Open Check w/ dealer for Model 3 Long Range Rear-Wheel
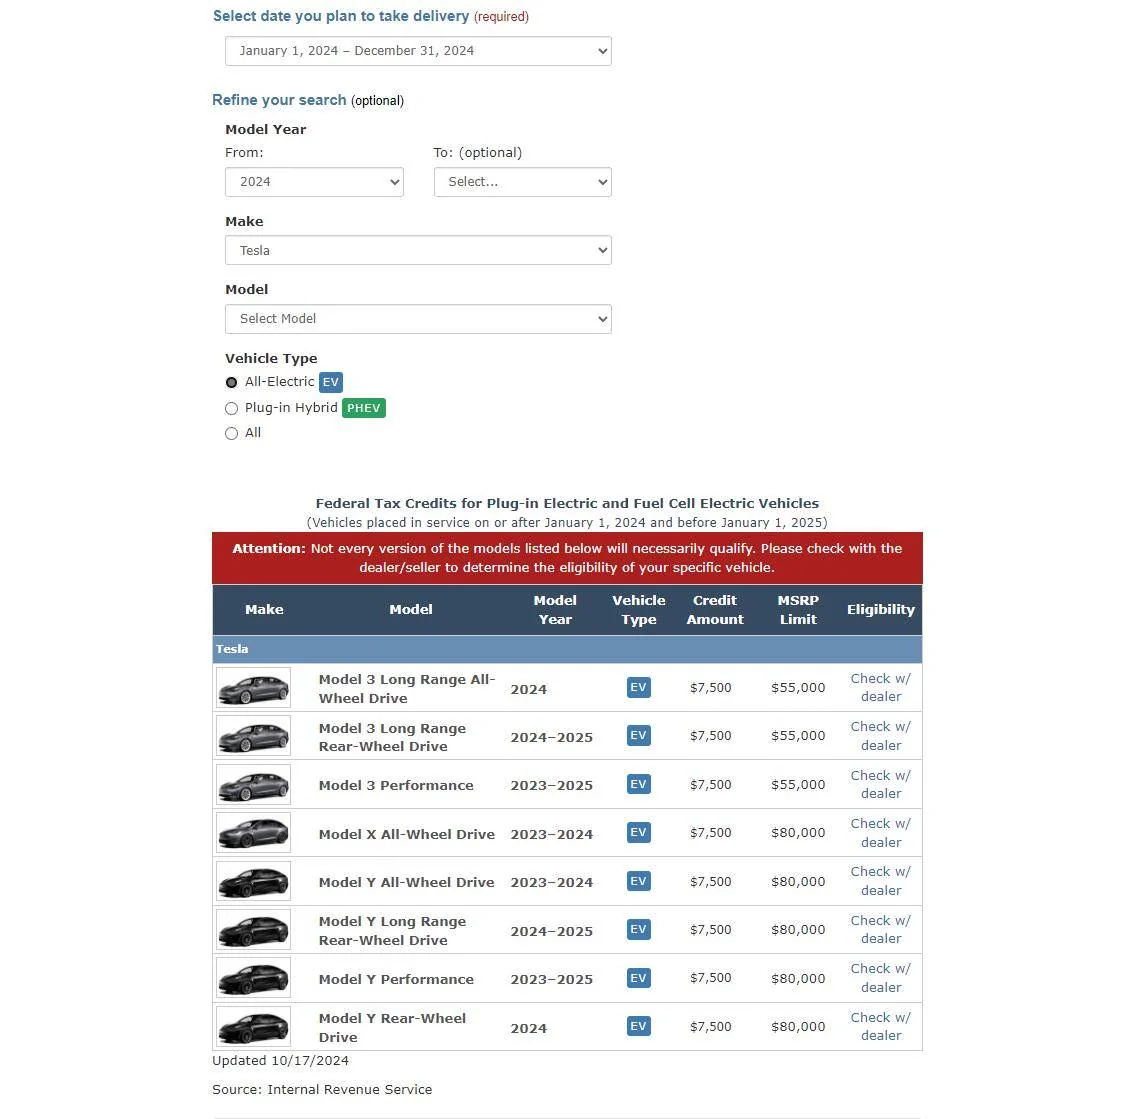Viewport: 1138px width, 1119px height. point(880,736)
